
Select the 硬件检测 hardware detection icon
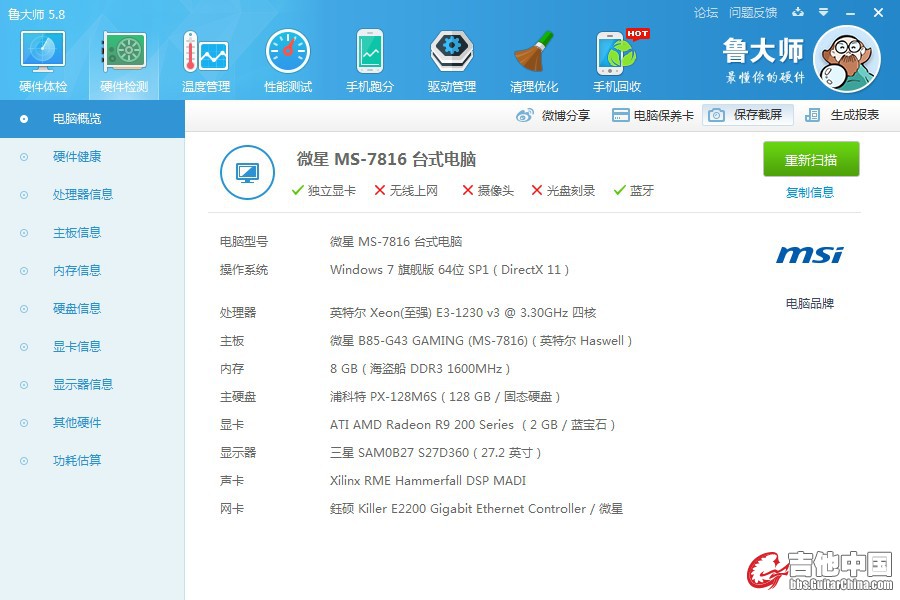[x=124, y=62]
